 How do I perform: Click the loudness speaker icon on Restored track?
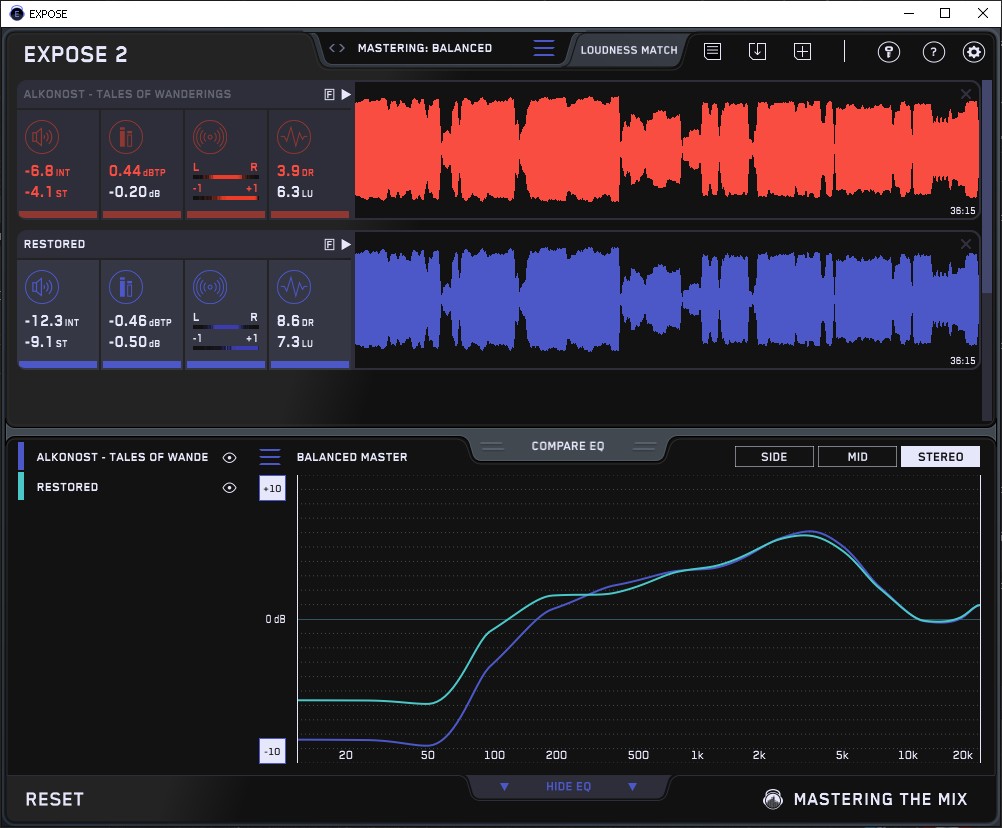point(41,288)
